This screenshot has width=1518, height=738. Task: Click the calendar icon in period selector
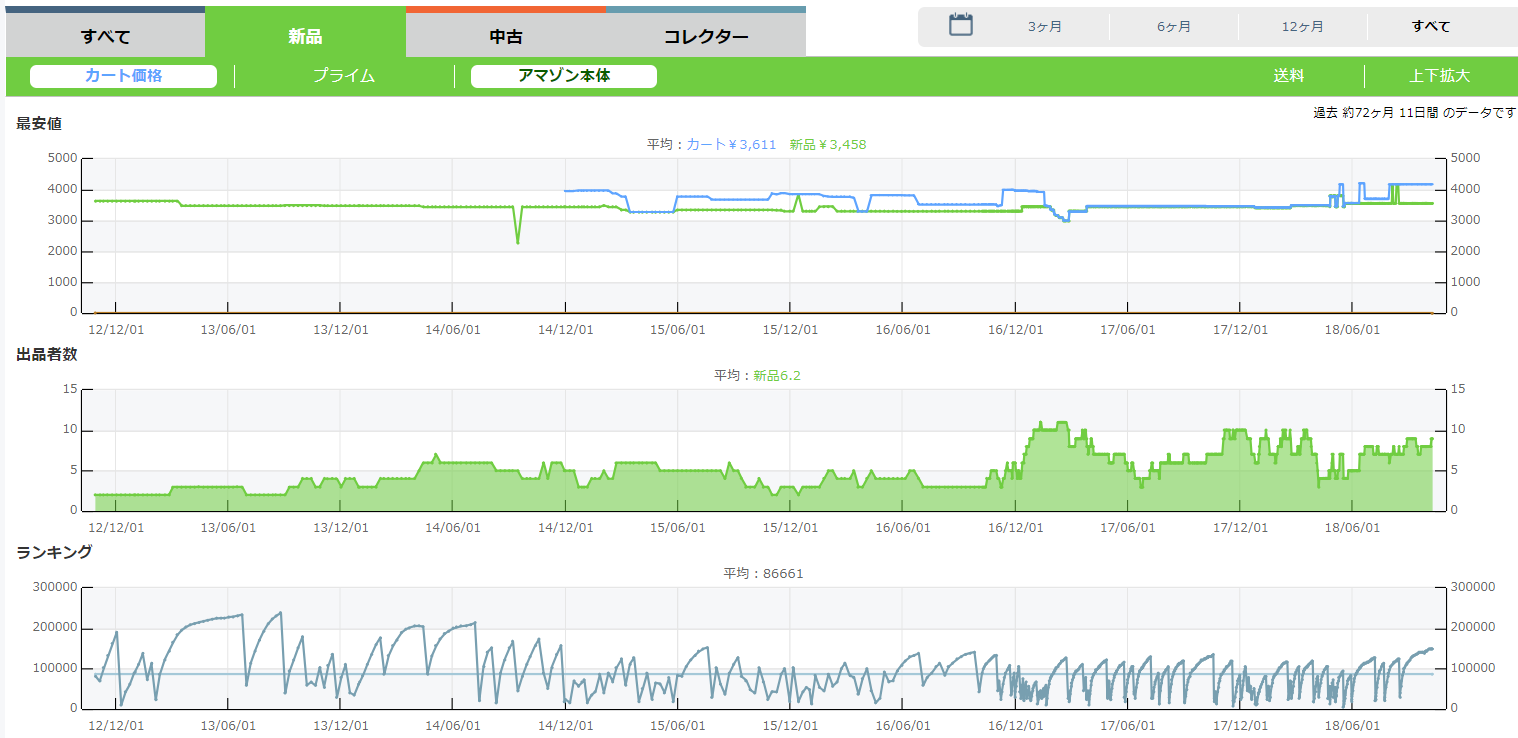click(x=961, y=26)
